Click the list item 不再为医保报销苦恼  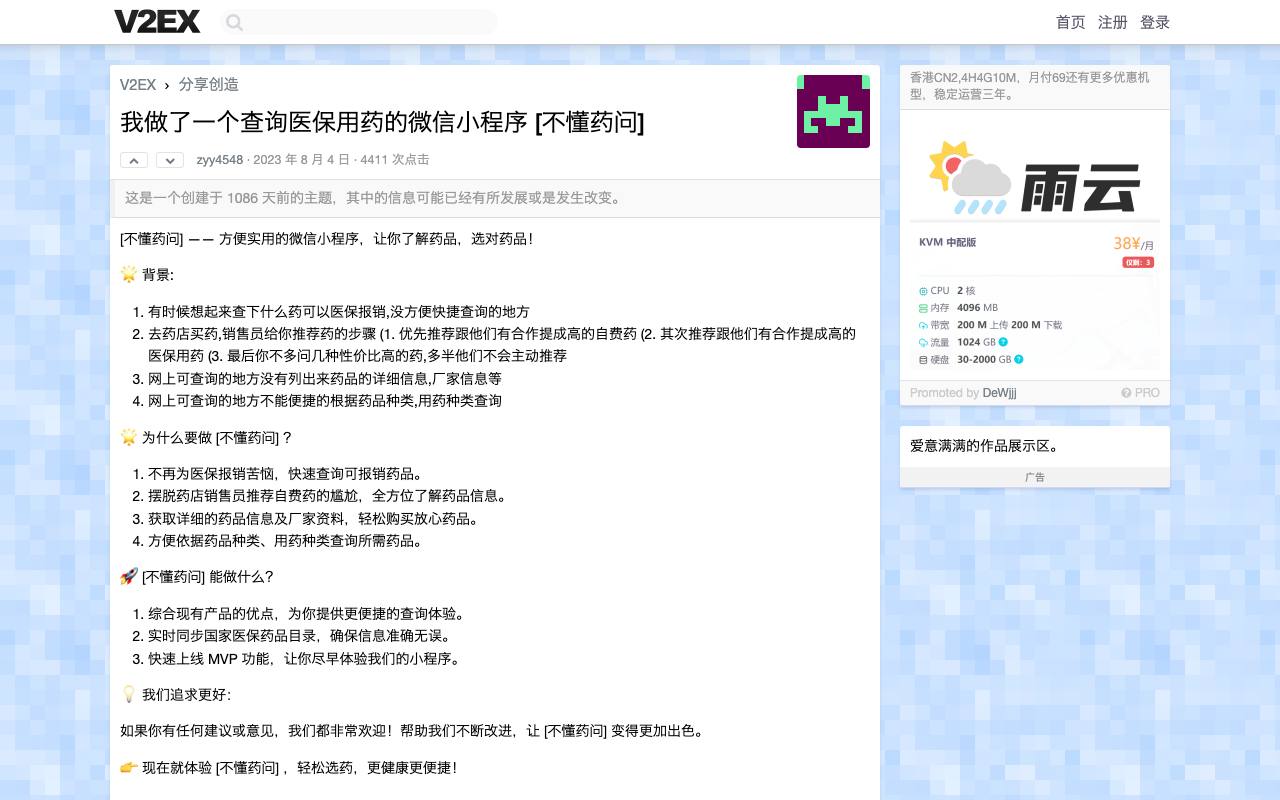click(288, 474)
